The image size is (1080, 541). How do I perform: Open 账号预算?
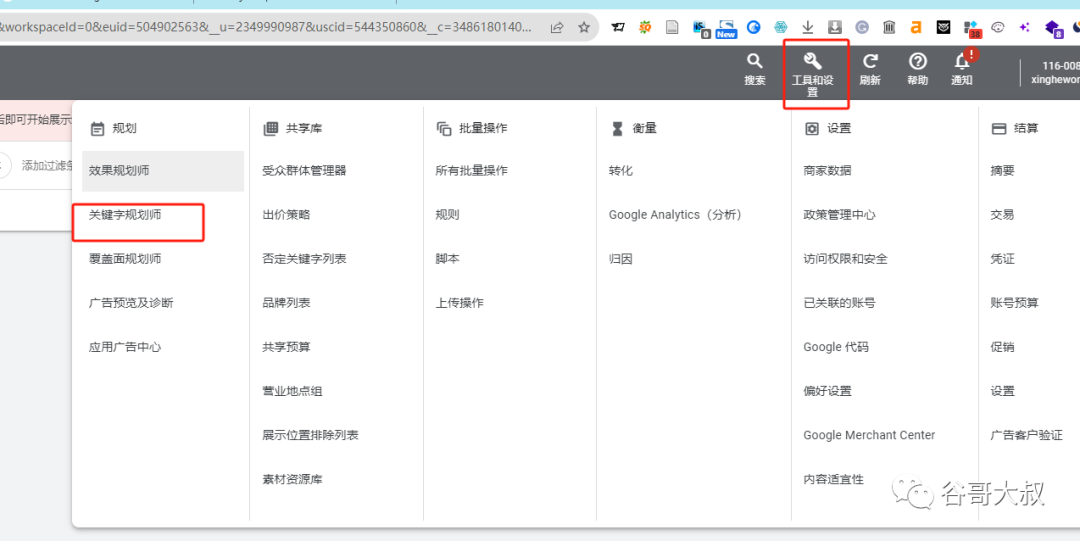pos(1015,303)
